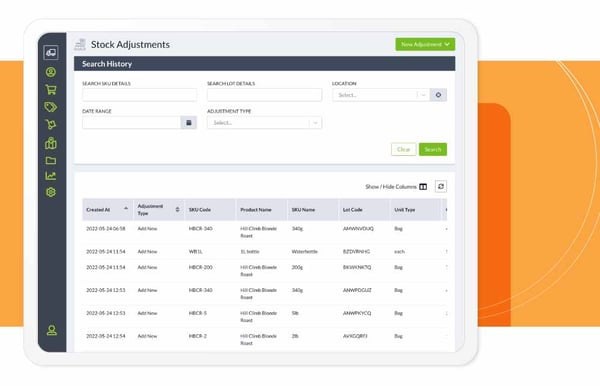
Task: Open the hand trolley sidebar icon
Action: coord(51,125)
